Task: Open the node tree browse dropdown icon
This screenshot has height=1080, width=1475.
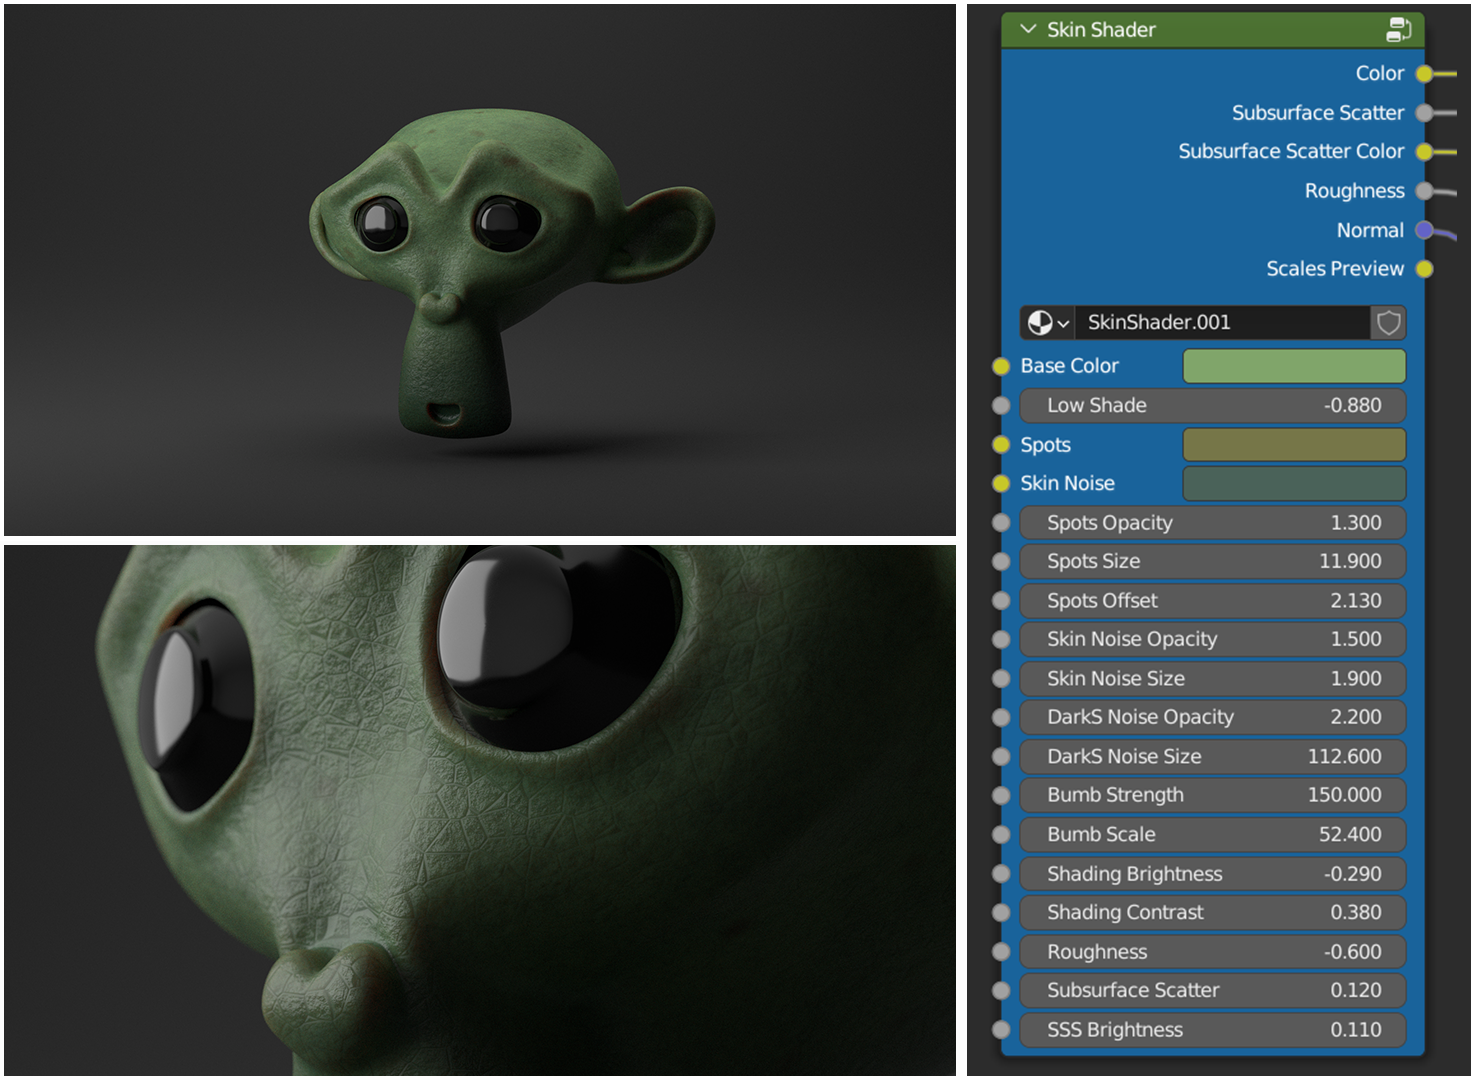Action: pyautogui.click(x=1048, y=323)
